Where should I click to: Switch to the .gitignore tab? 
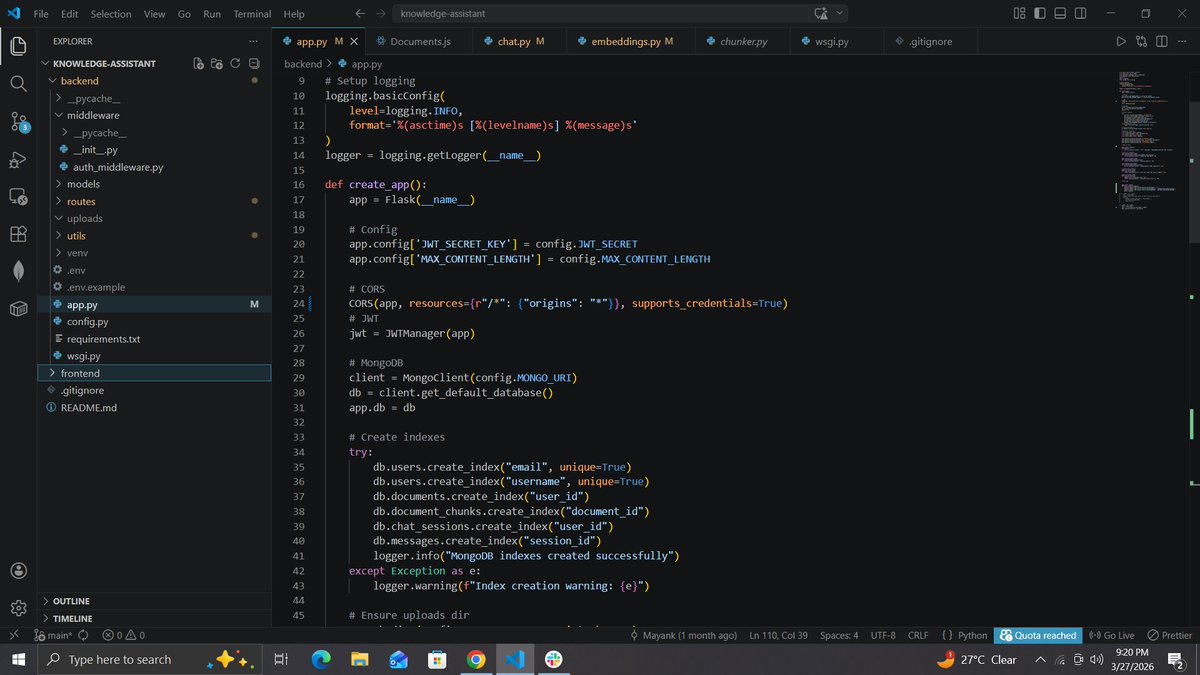point(929,41)
